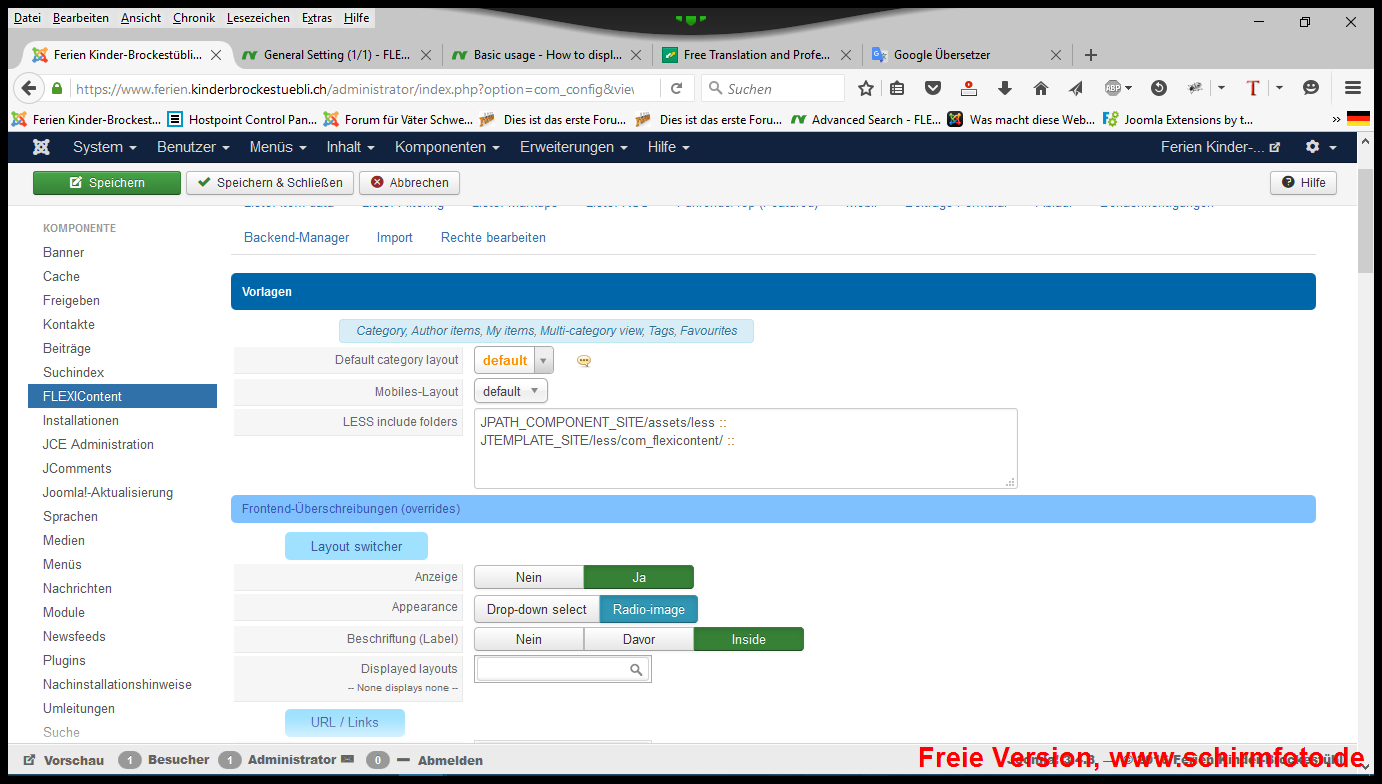Click Speichern & Schließen button
The width and height of the screenshot is (1382, 784).
click(x=270, y=183)
